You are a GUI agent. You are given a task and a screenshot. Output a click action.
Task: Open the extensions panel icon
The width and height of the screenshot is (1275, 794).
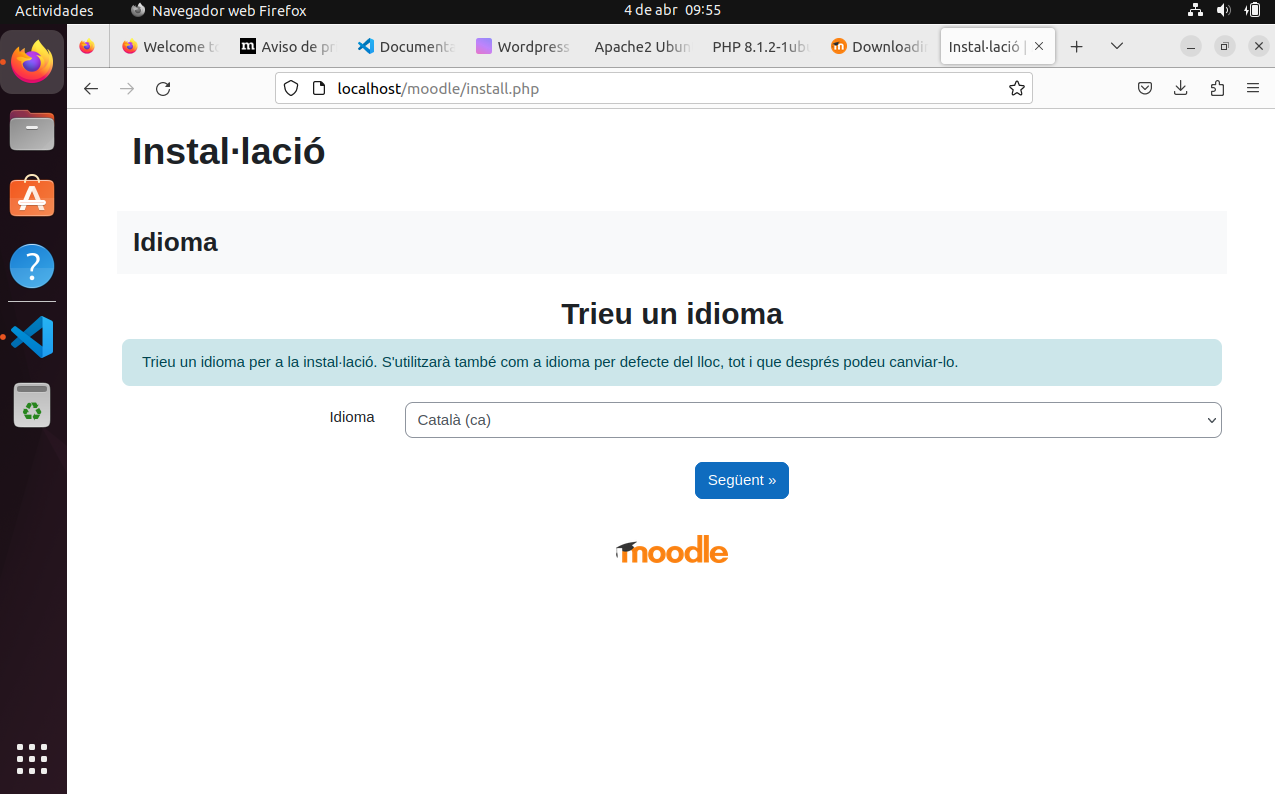click(1217, 88)
